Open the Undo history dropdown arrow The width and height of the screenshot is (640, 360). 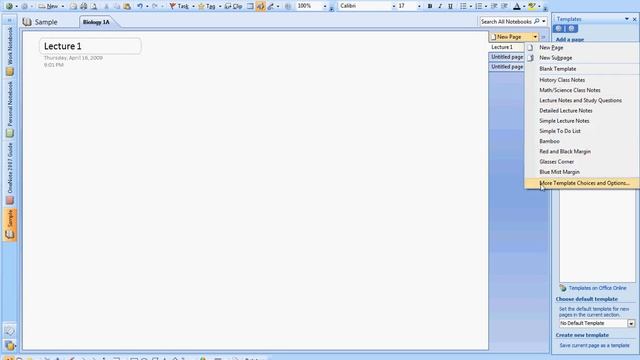click(x=147, y=6)
